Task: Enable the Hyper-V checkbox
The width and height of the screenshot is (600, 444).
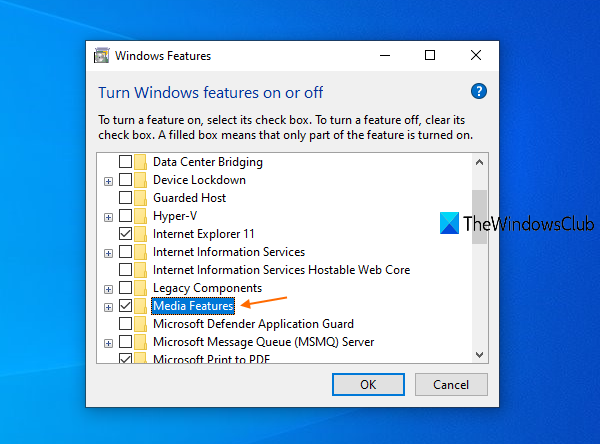Action: click(126, 215)
